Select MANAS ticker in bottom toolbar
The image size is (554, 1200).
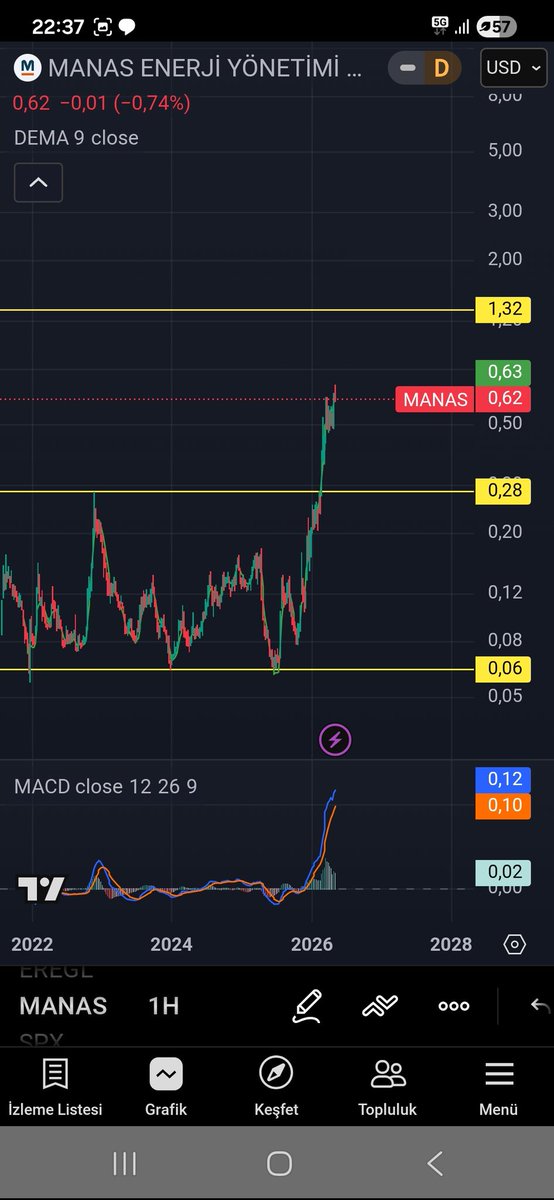pyautogui.click(x=63, y=1006)
